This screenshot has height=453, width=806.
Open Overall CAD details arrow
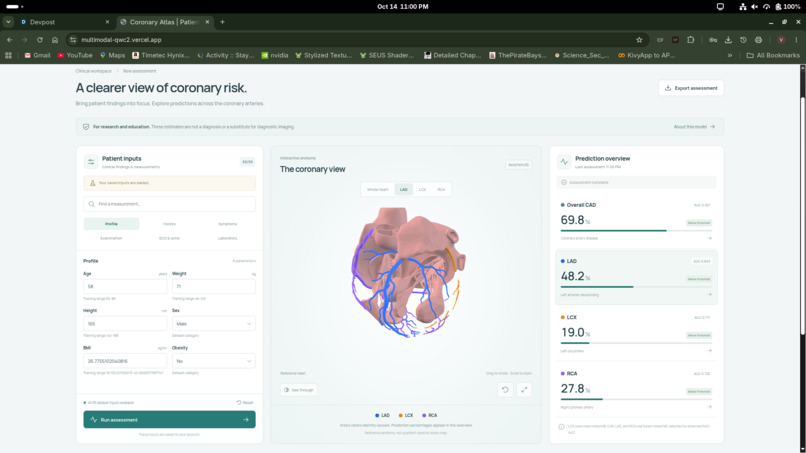[x=709, y=238]
